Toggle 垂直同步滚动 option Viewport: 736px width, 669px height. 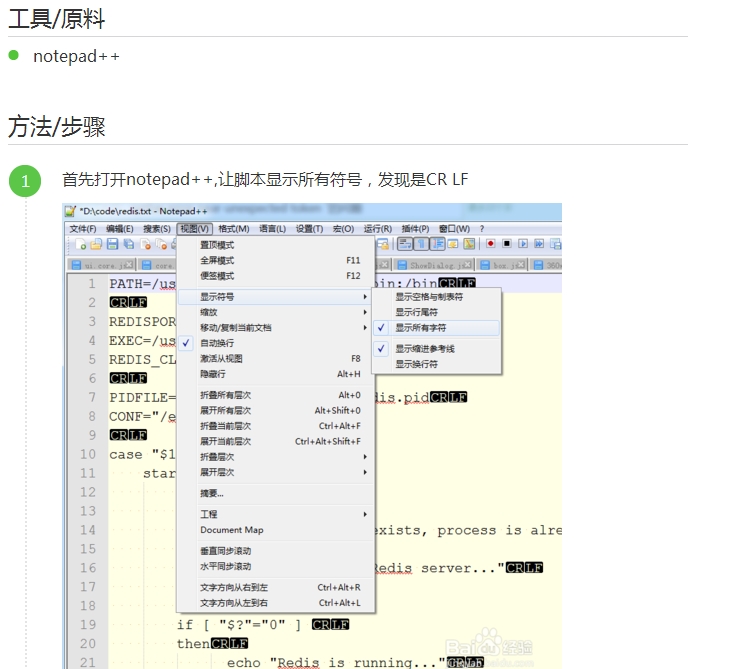pos(276,551)
